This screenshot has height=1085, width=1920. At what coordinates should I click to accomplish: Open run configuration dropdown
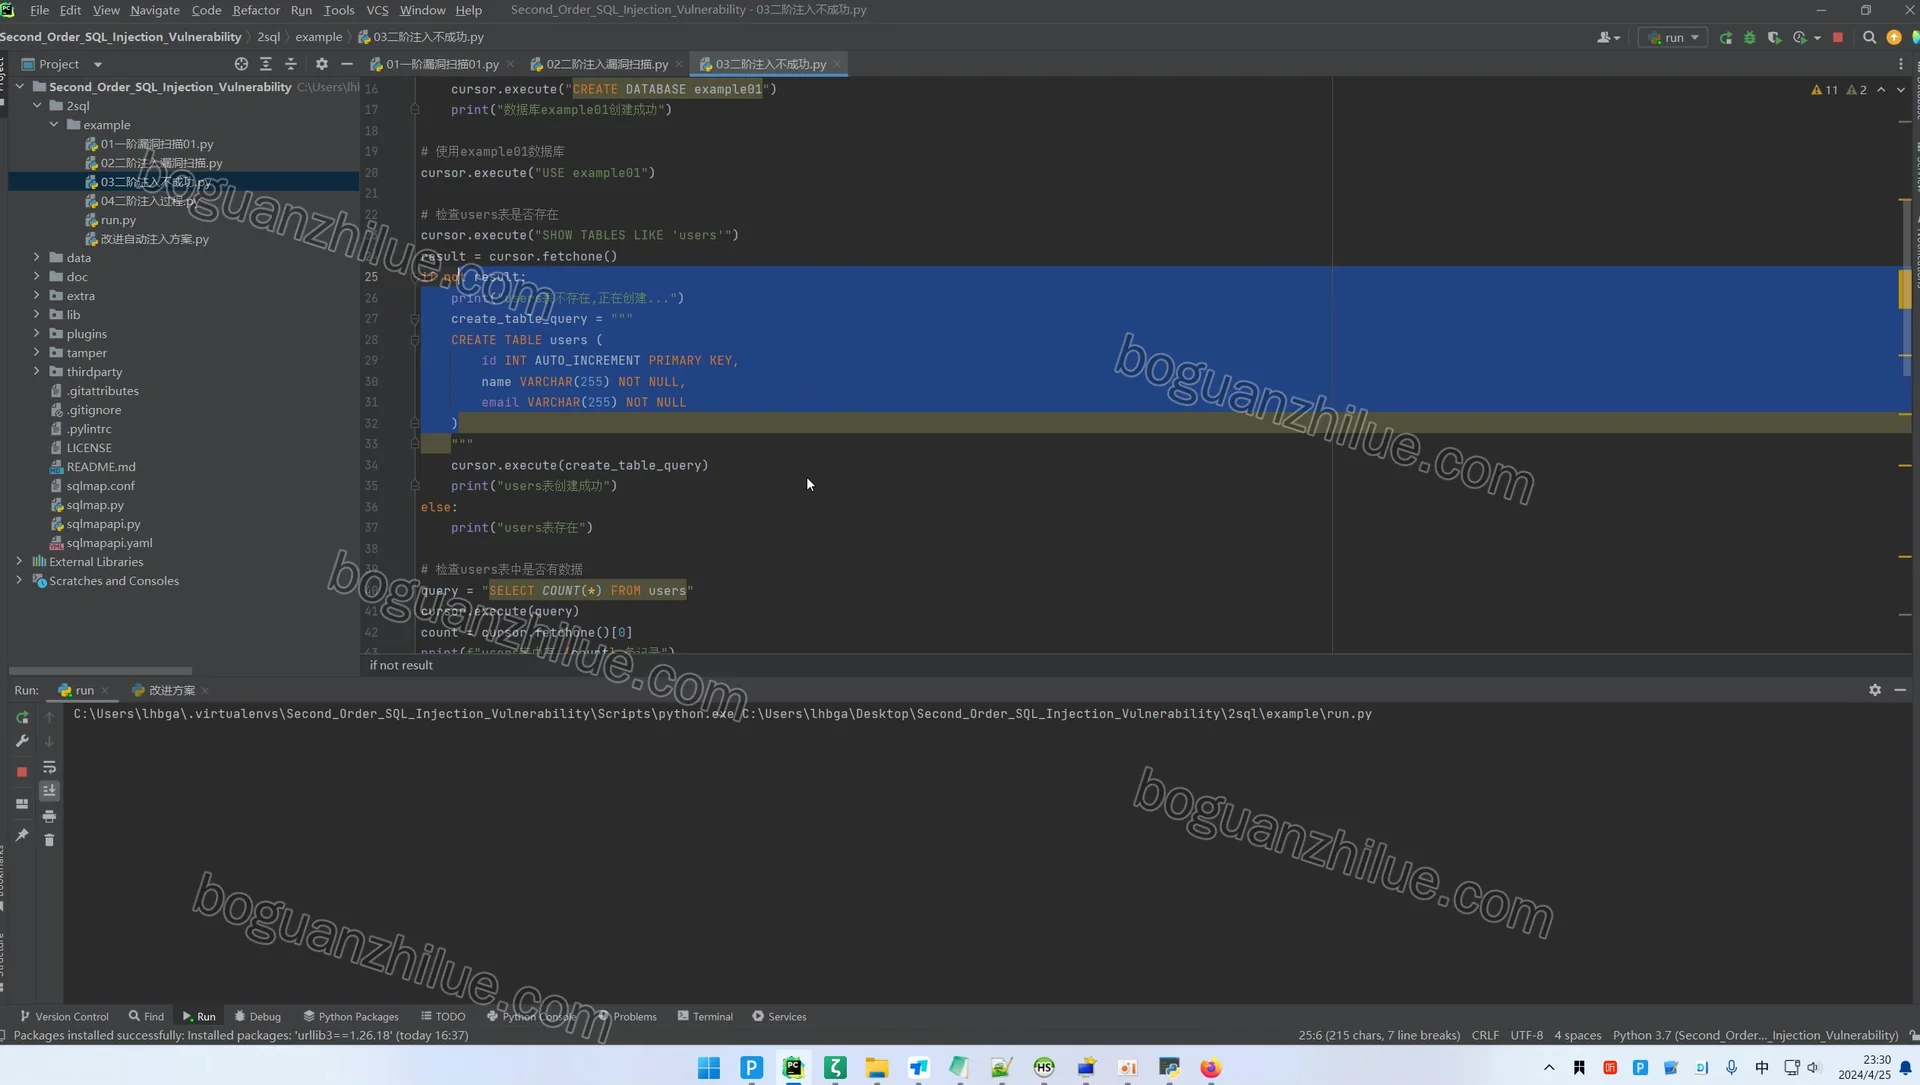click(1673, 37)
